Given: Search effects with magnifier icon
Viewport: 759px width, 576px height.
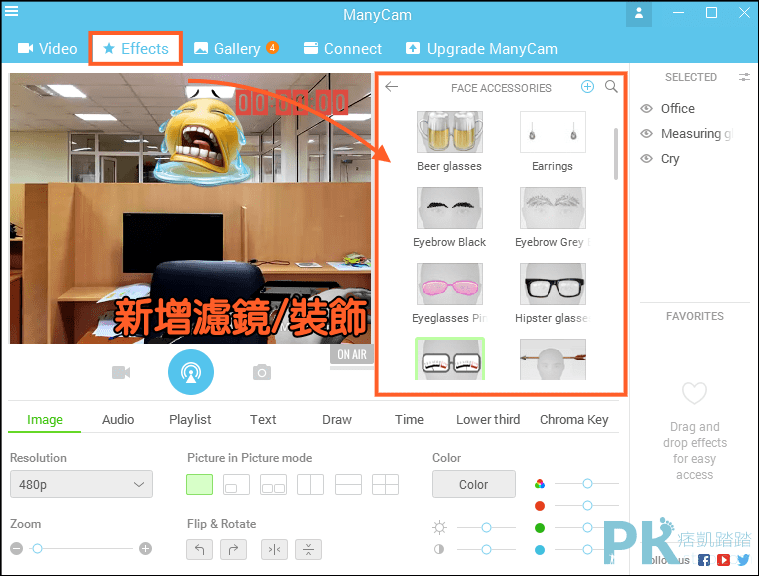Looking at the screenshot, I should (x=611, y=87).
